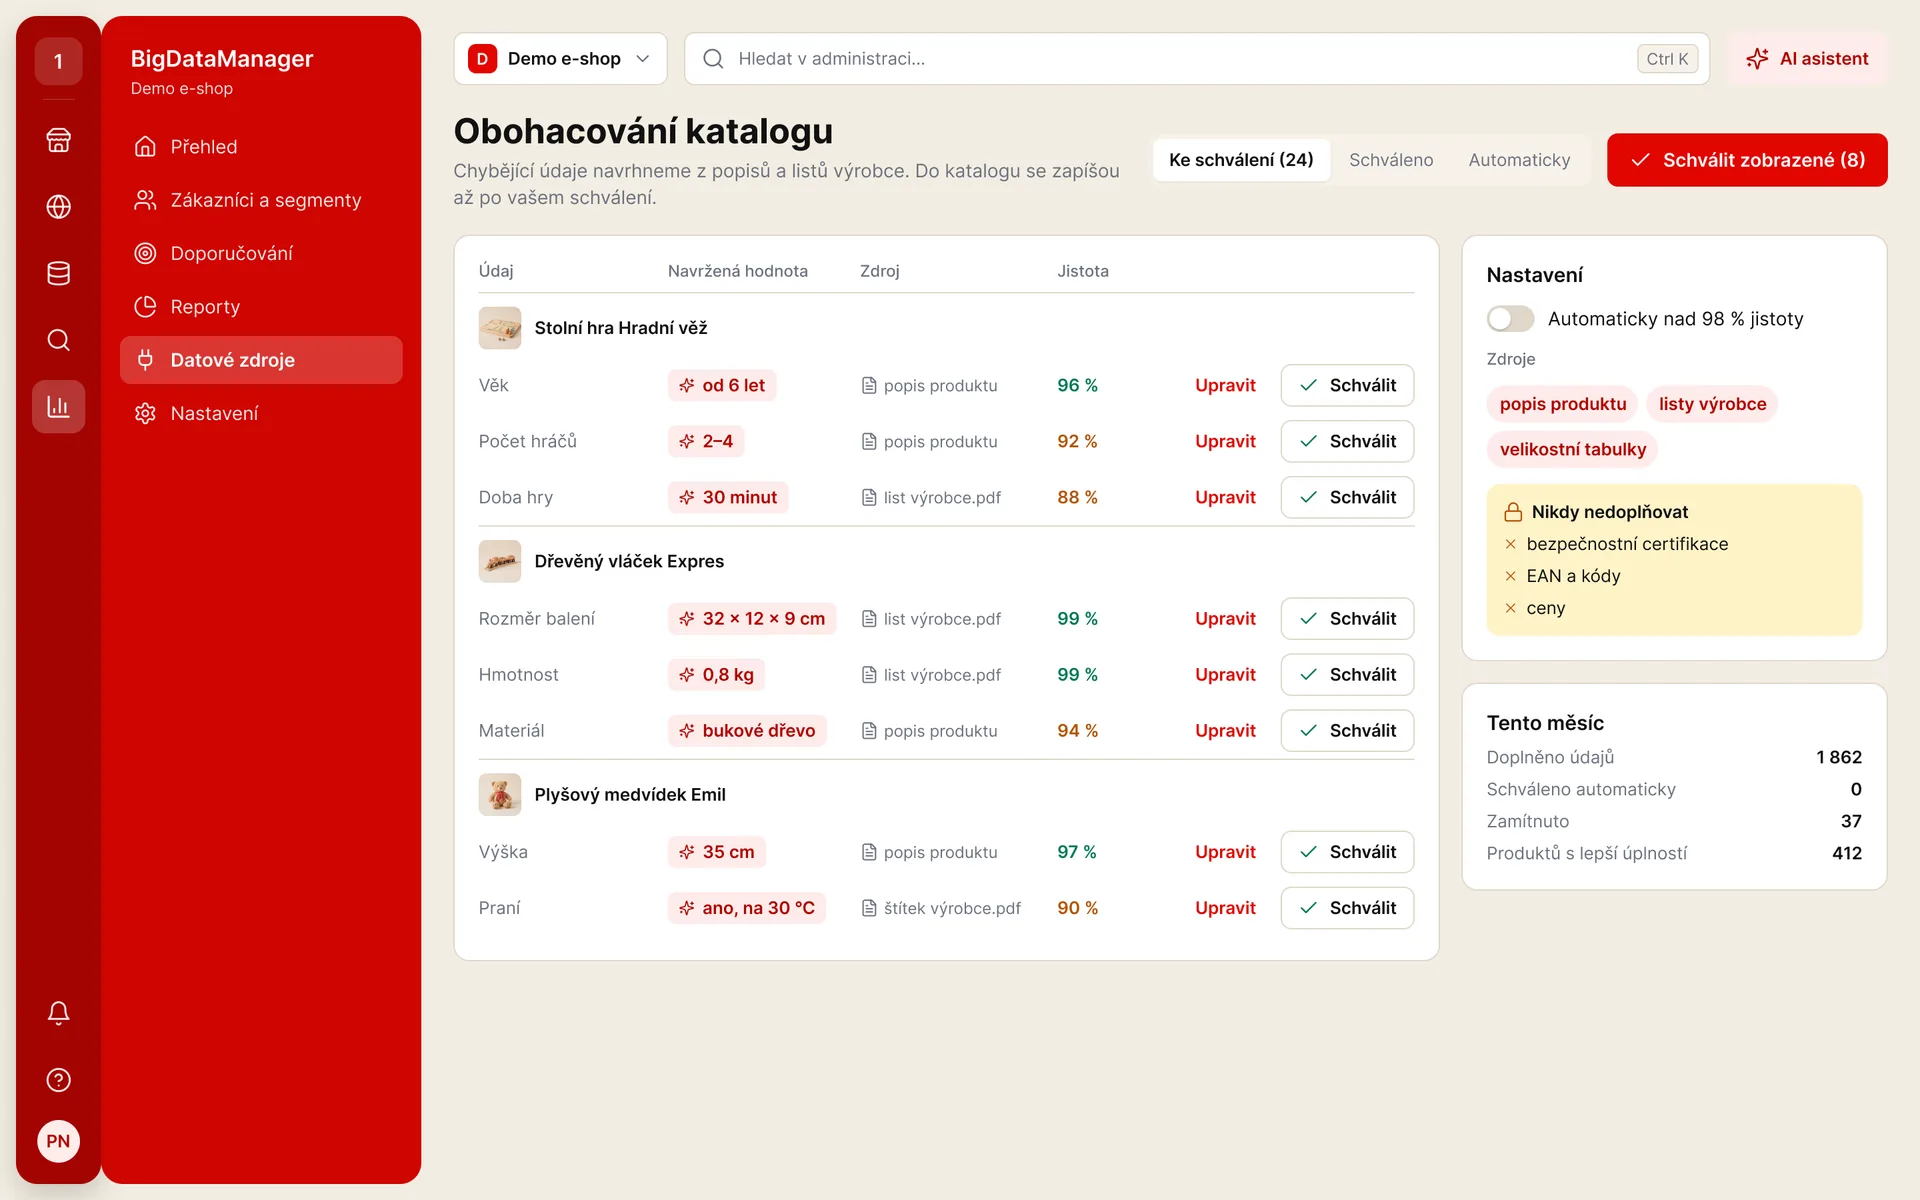Click the Dřevěný vláček Expres thumbnail
Image resolution: width=1920 pixels, height=1200 pixels.
click(x=500, y=561)
